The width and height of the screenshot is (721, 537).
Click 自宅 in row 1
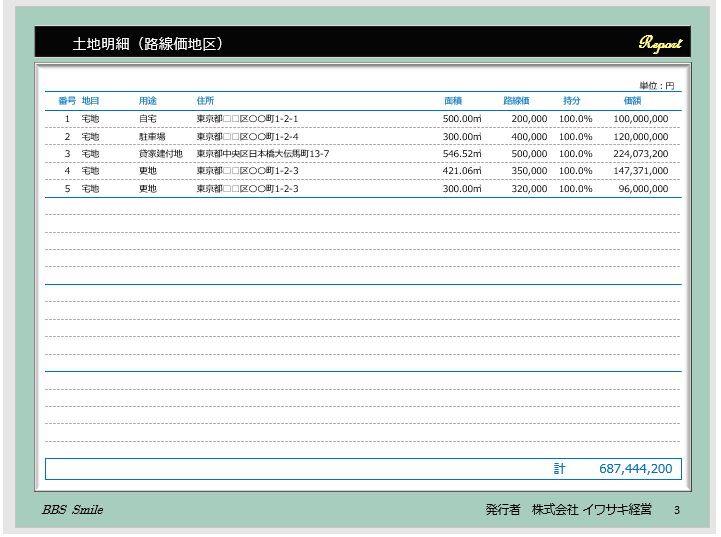click(148, 119)
